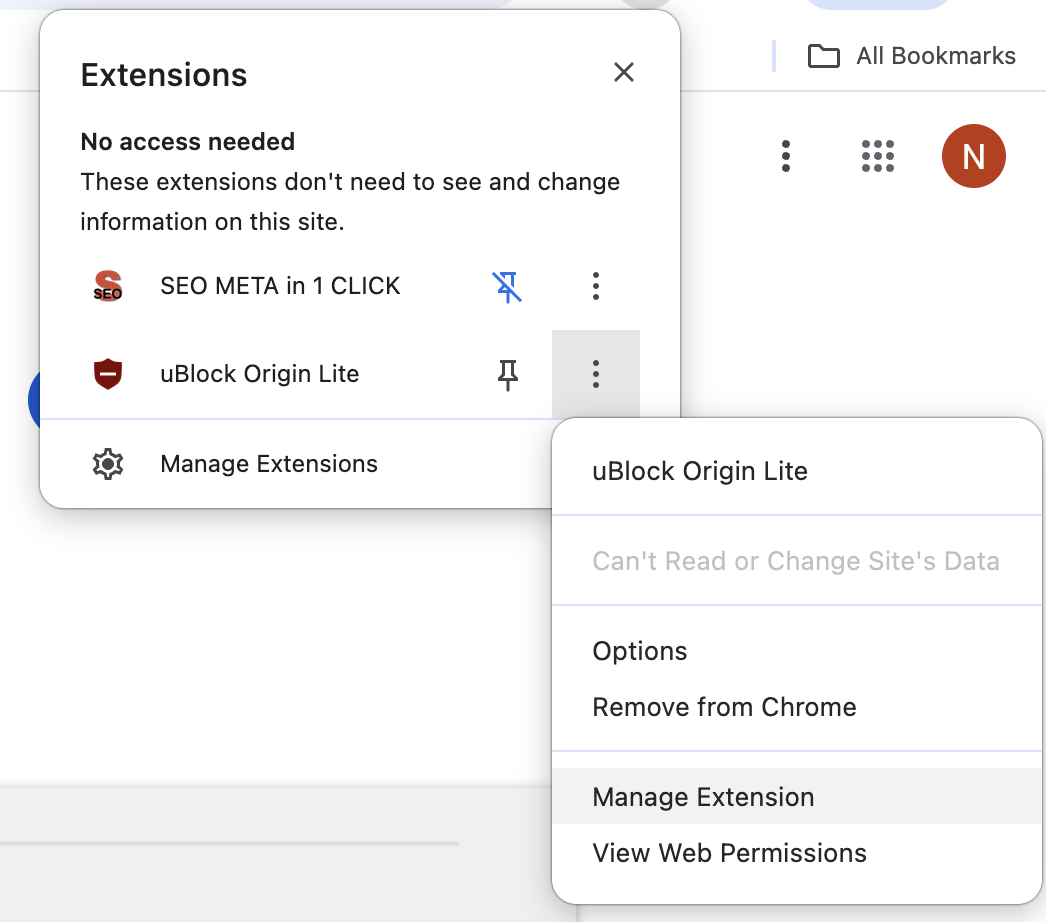Click the Manage Extensions gear icon
Image resolution: width=1046 pixels, height=922 pixels.
107,464
